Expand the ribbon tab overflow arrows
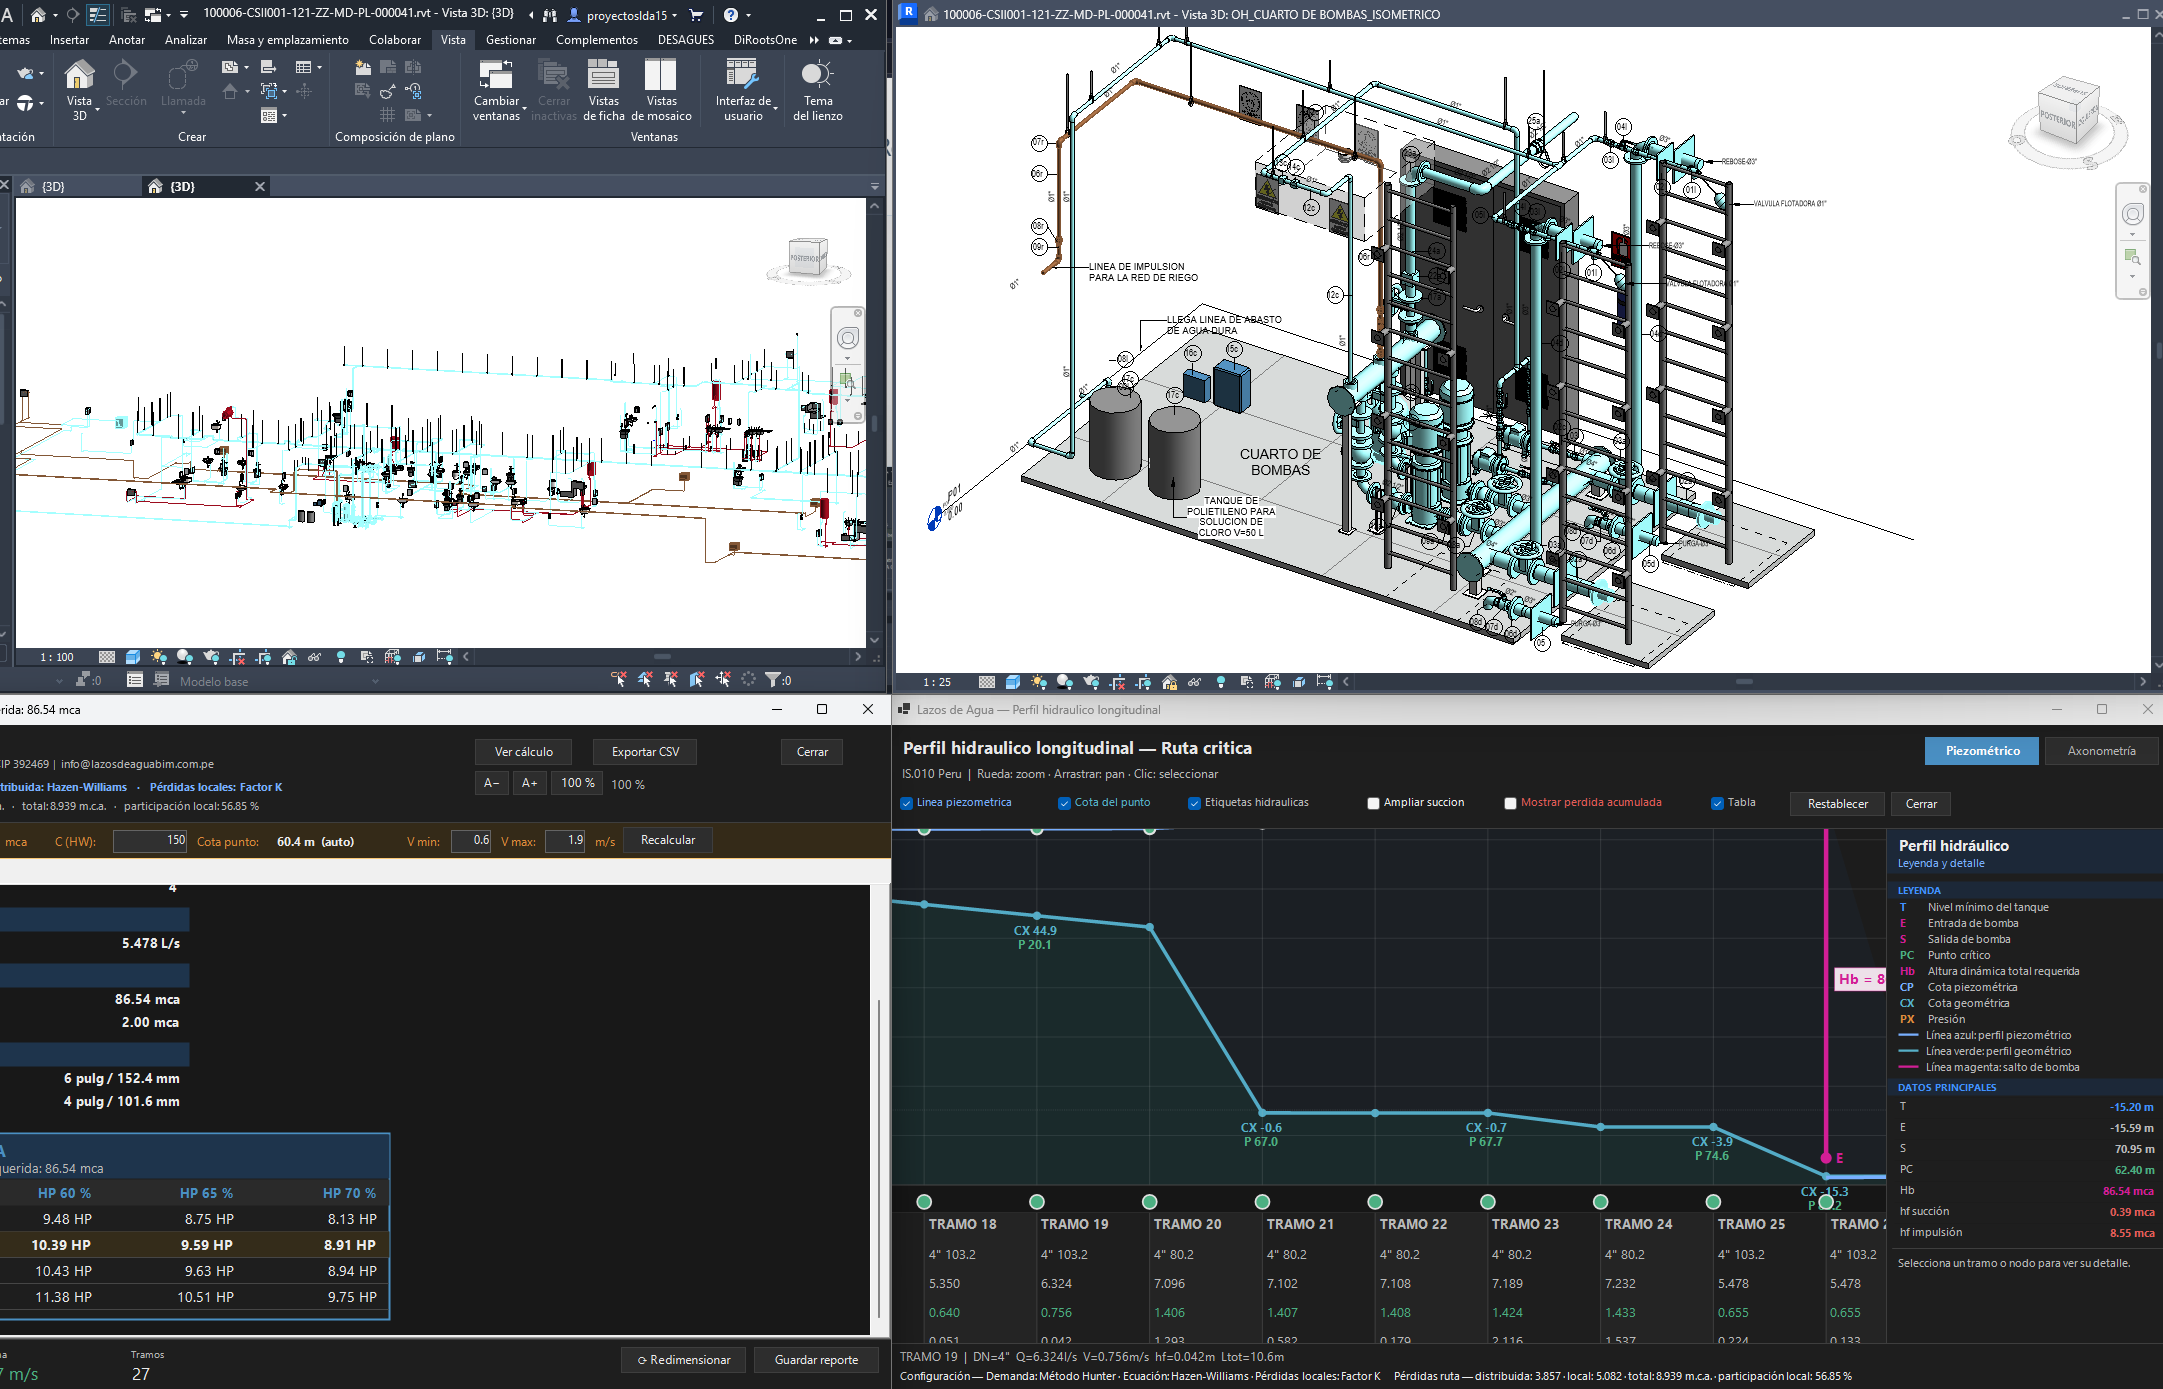 [814, 40]
